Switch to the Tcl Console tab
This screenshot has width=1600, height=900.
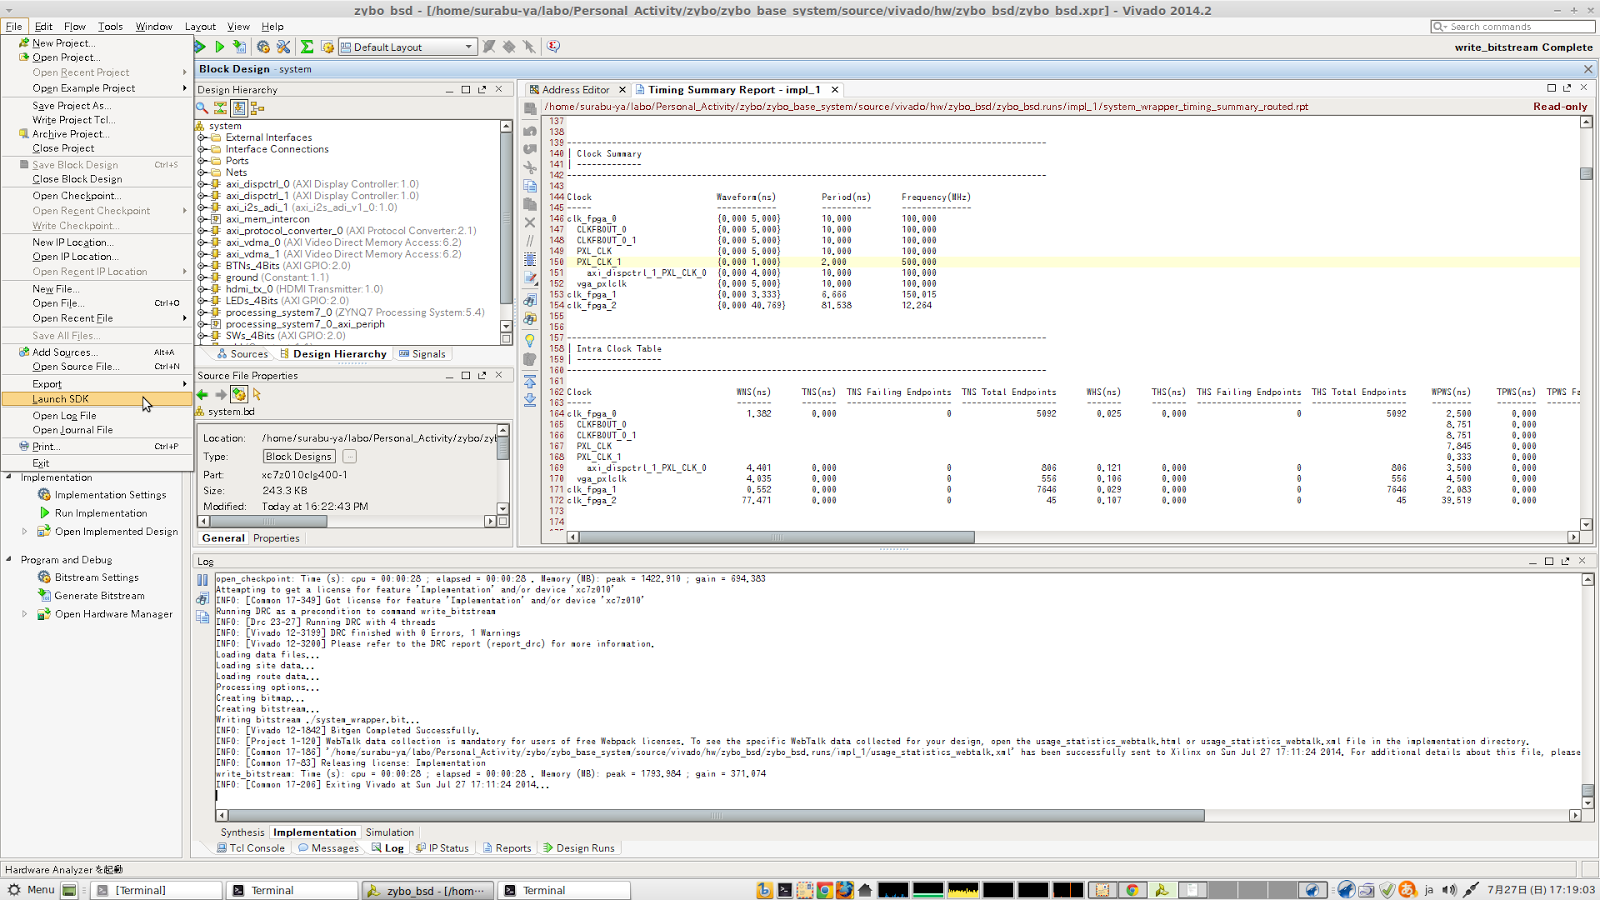(x=252, y=848)
